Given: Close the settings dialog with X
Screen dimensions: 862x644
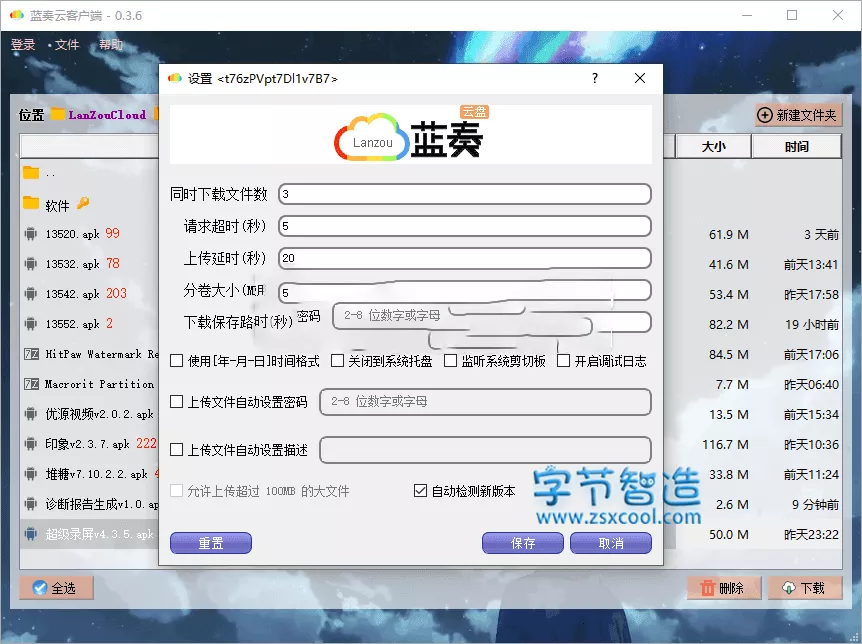Looking at the screenshot, I should 640,78.
